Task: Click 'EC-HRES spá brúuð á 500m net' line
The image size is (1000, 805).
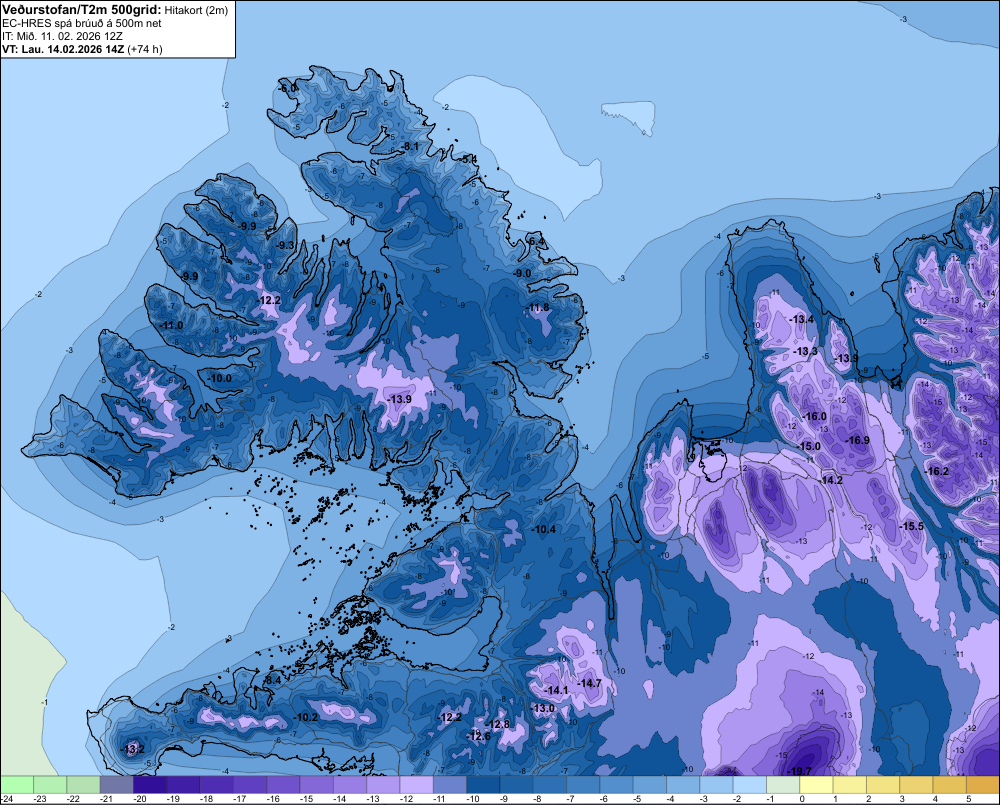Action: (x=82, y=24)
